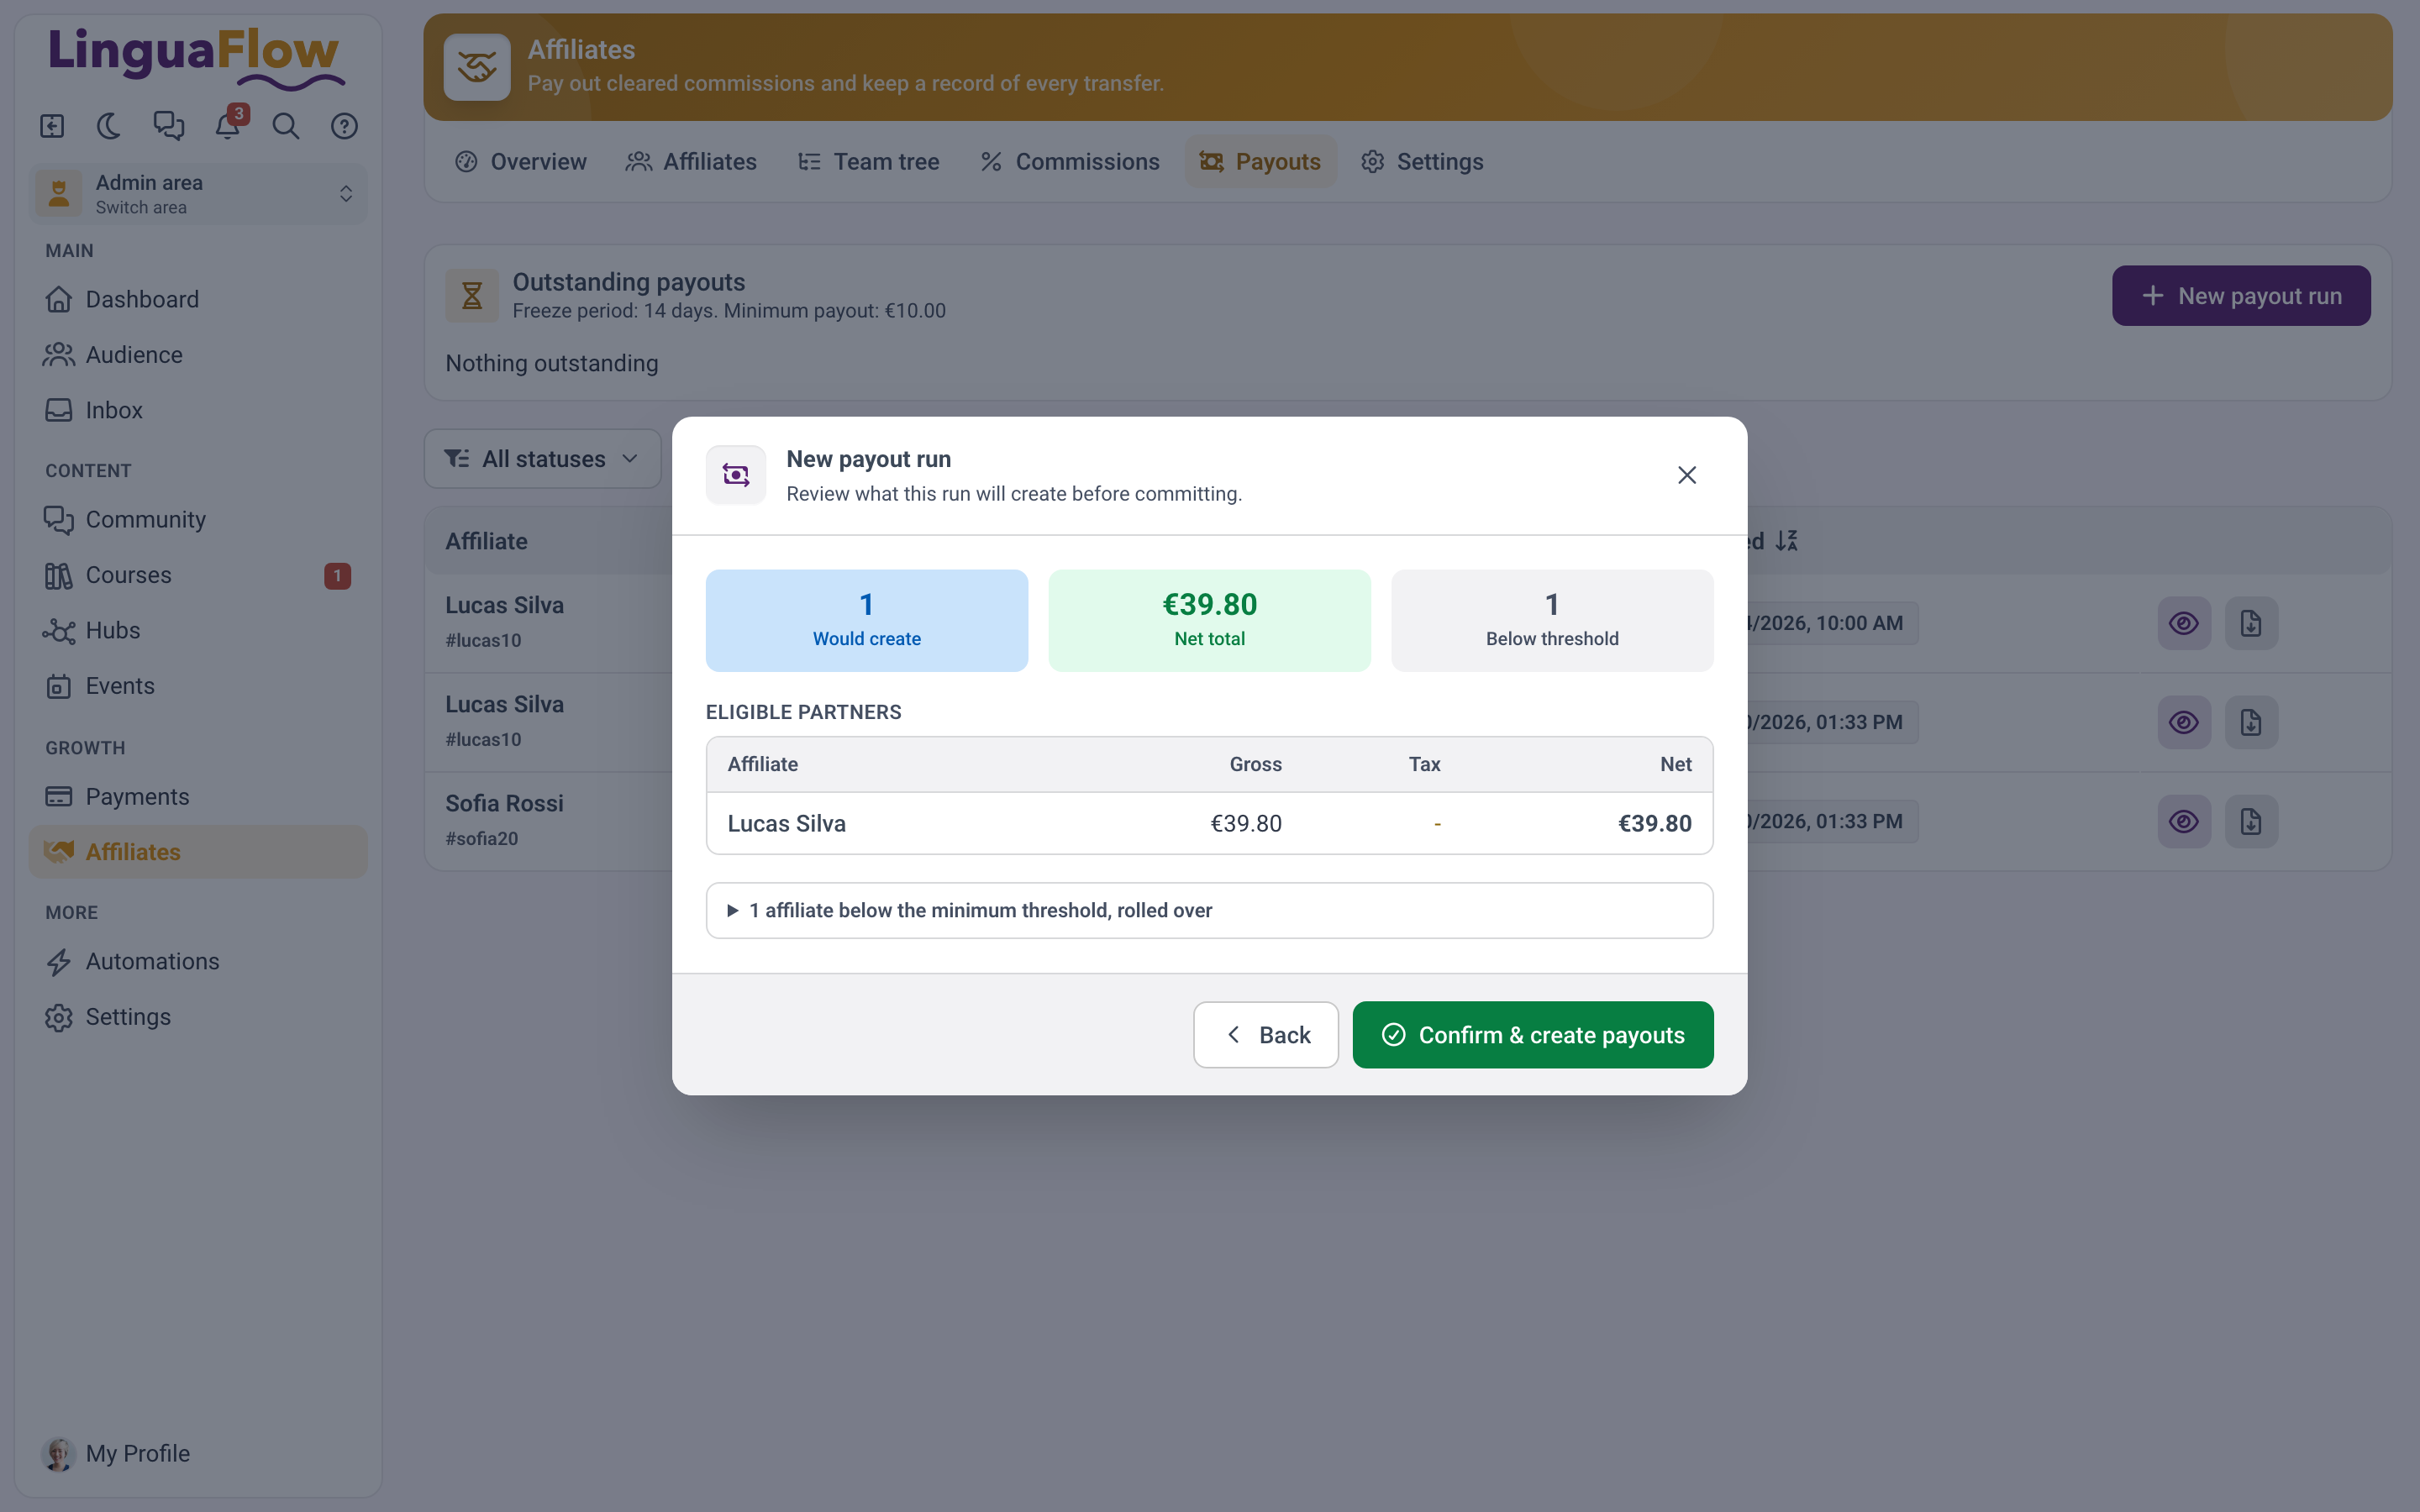Toggle dark mode moon icon
The height and width of the screenshot is (1512, 2420).
click(x=109, y=126)
